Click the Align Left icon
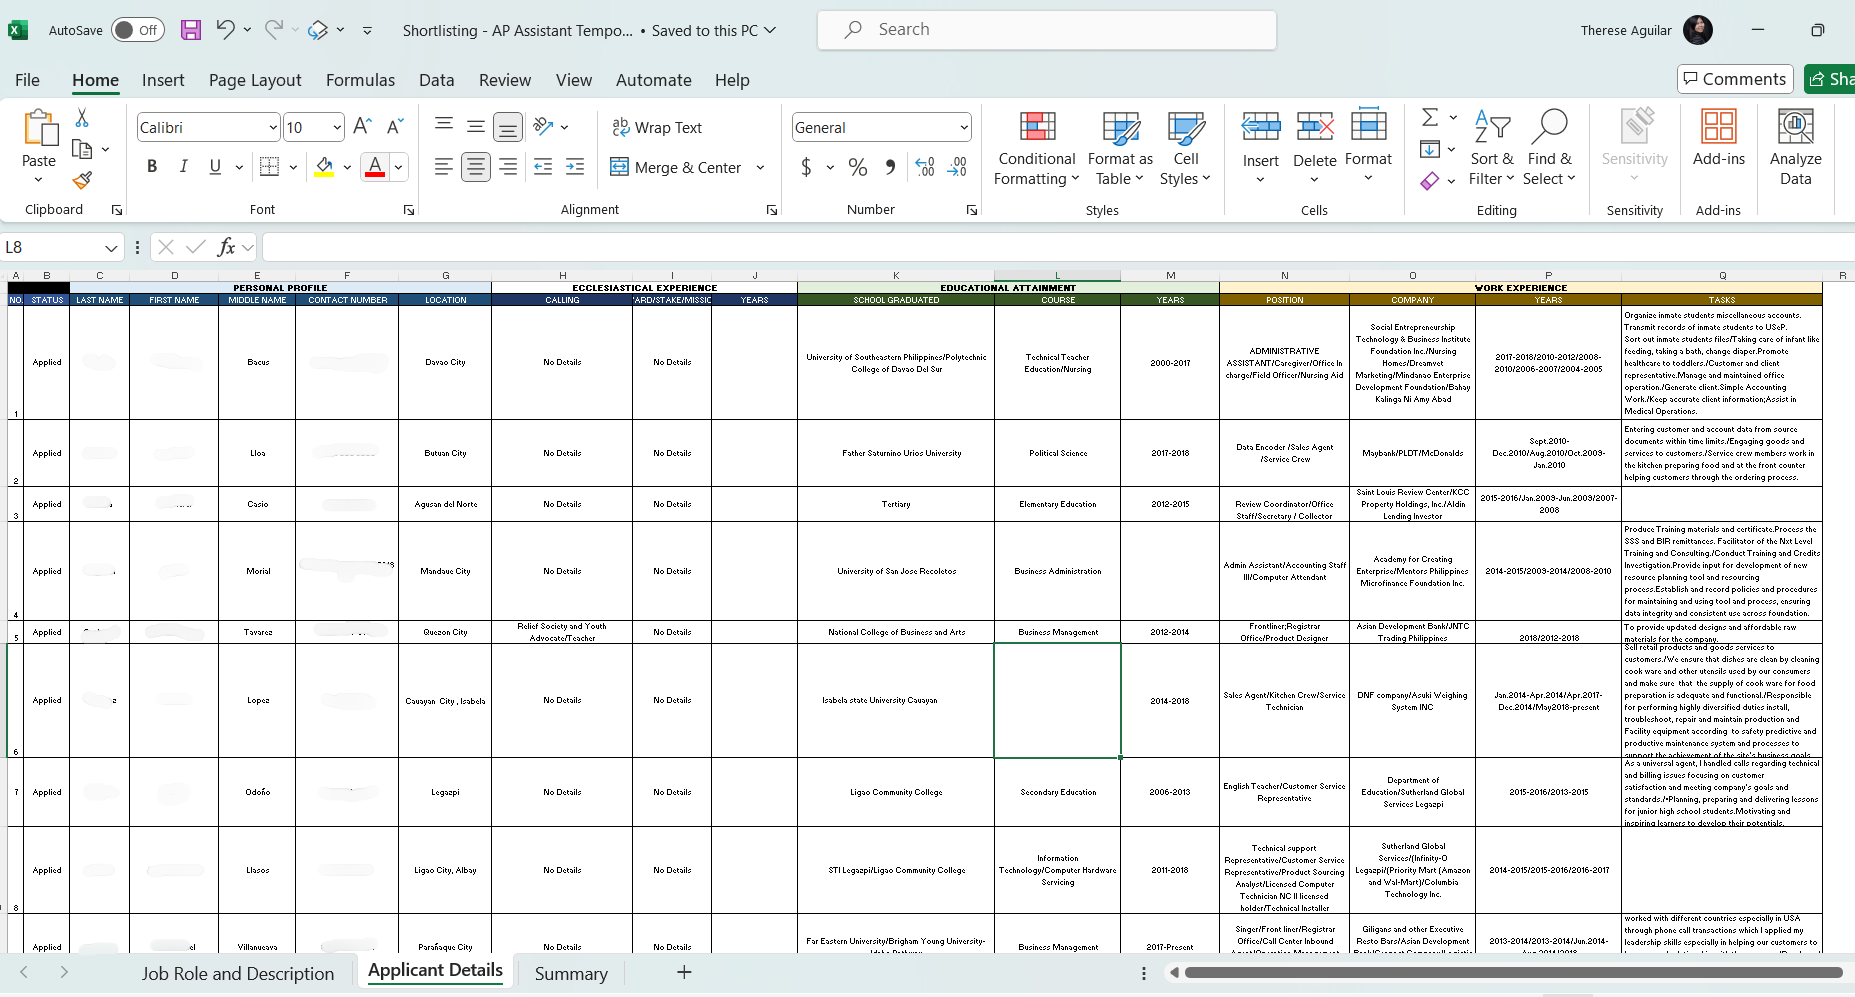The image size is (1855, 997). [444, 167]
